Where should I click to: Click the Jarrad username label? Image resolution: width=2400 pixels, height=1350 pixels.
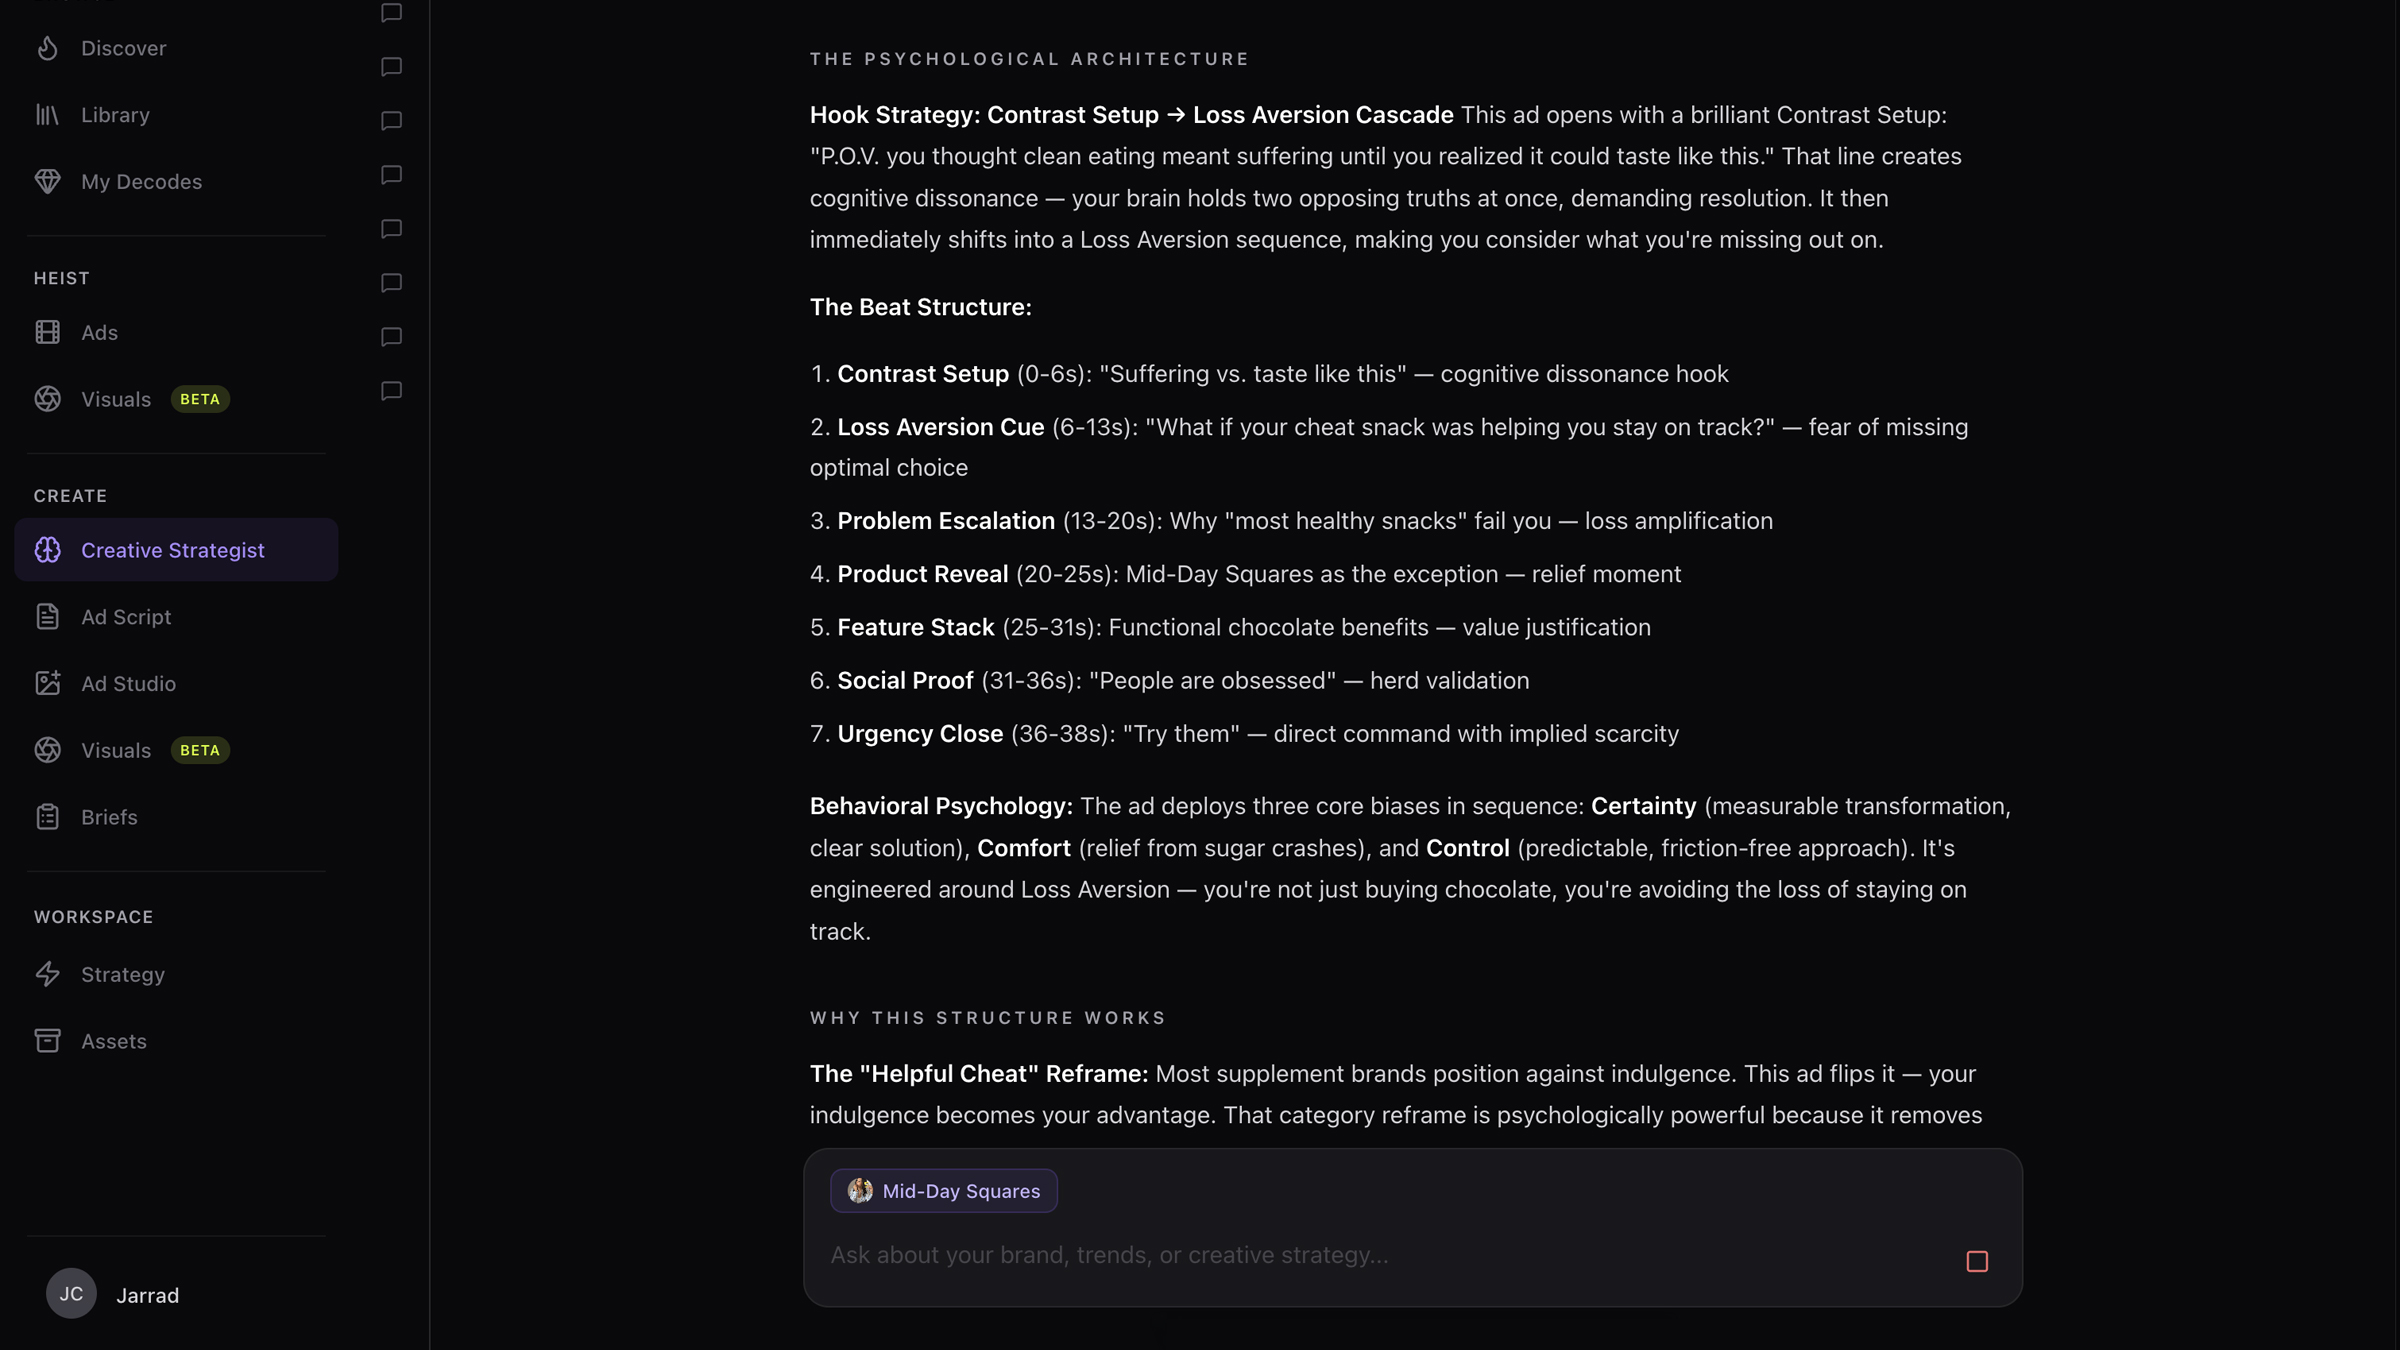pos(147,1295)
